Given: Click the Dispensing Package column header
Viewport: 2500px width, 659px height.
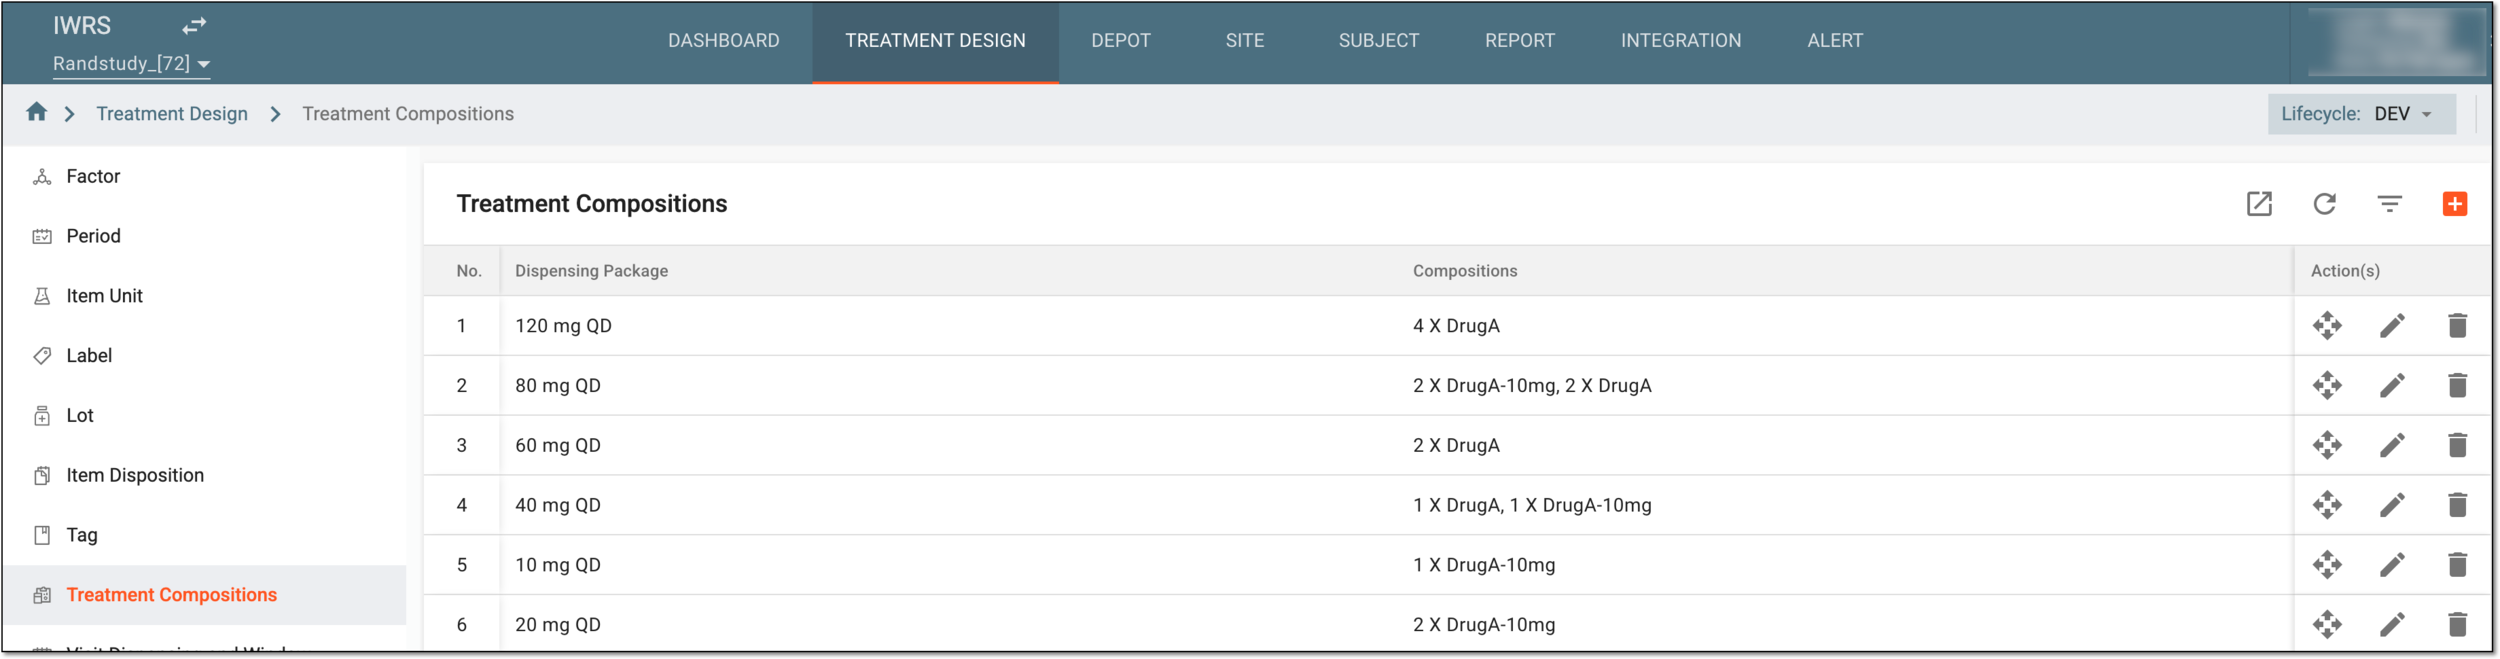Looking at the screenshot, I should pos(591,271).
